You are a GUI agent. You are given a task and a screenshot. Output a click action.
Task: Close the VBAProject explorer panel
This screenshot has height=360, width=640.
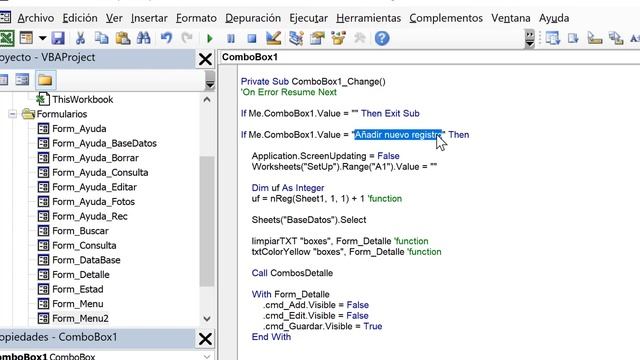205,60
